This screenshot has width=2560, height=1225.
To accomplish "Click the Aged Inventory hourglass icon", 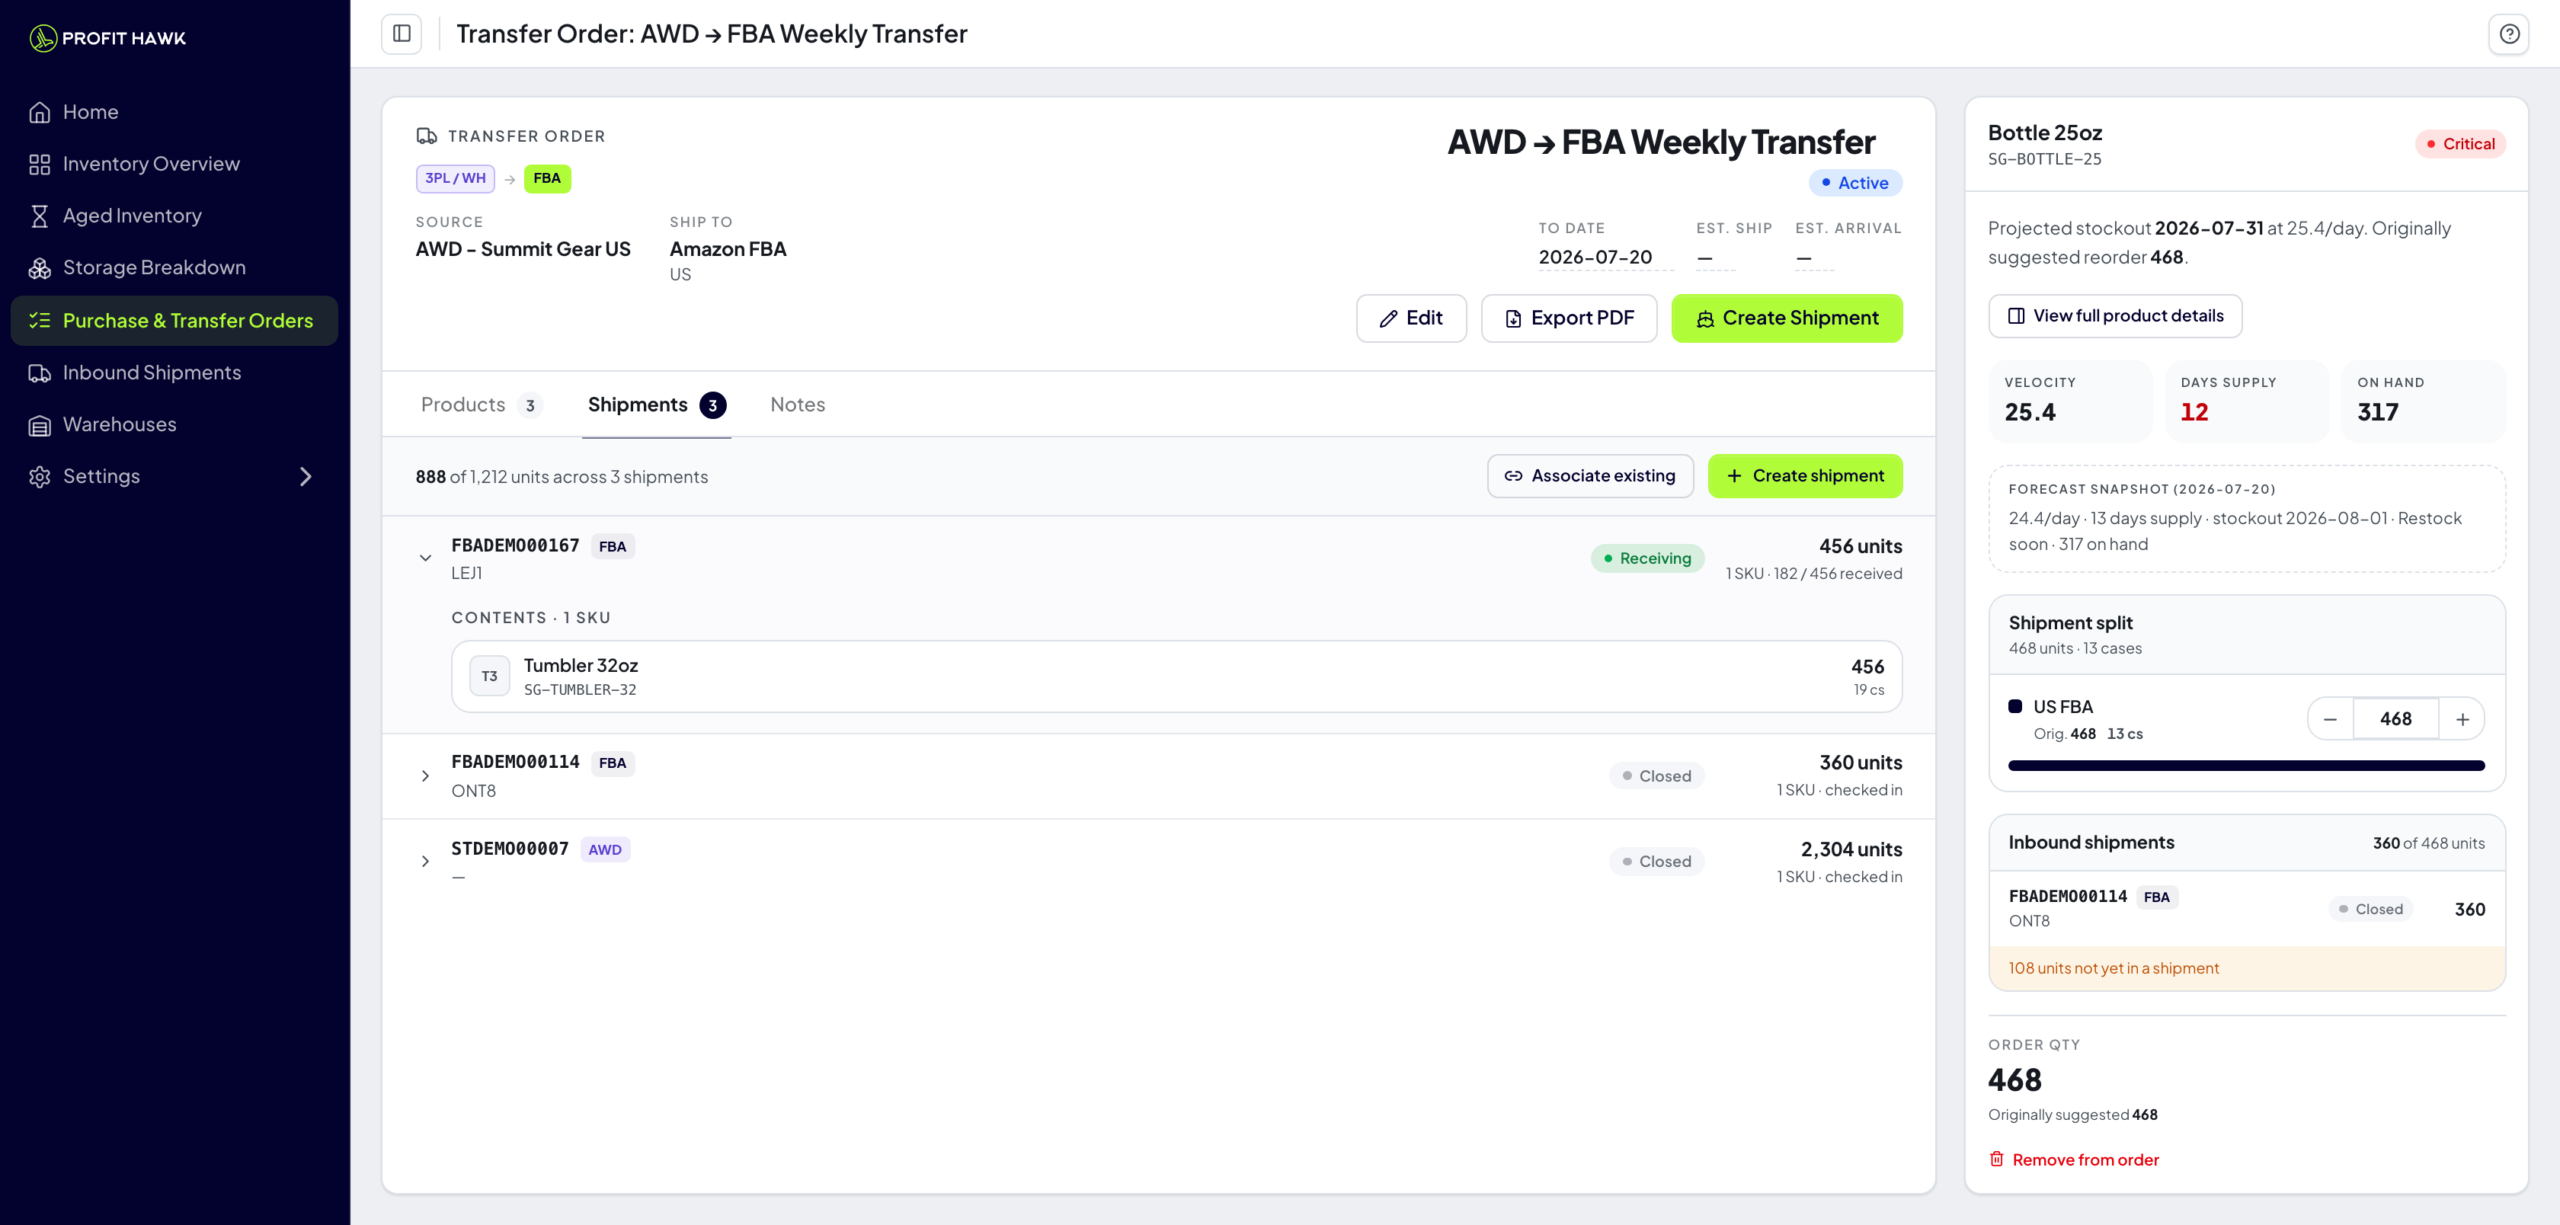I will (40, 216).
